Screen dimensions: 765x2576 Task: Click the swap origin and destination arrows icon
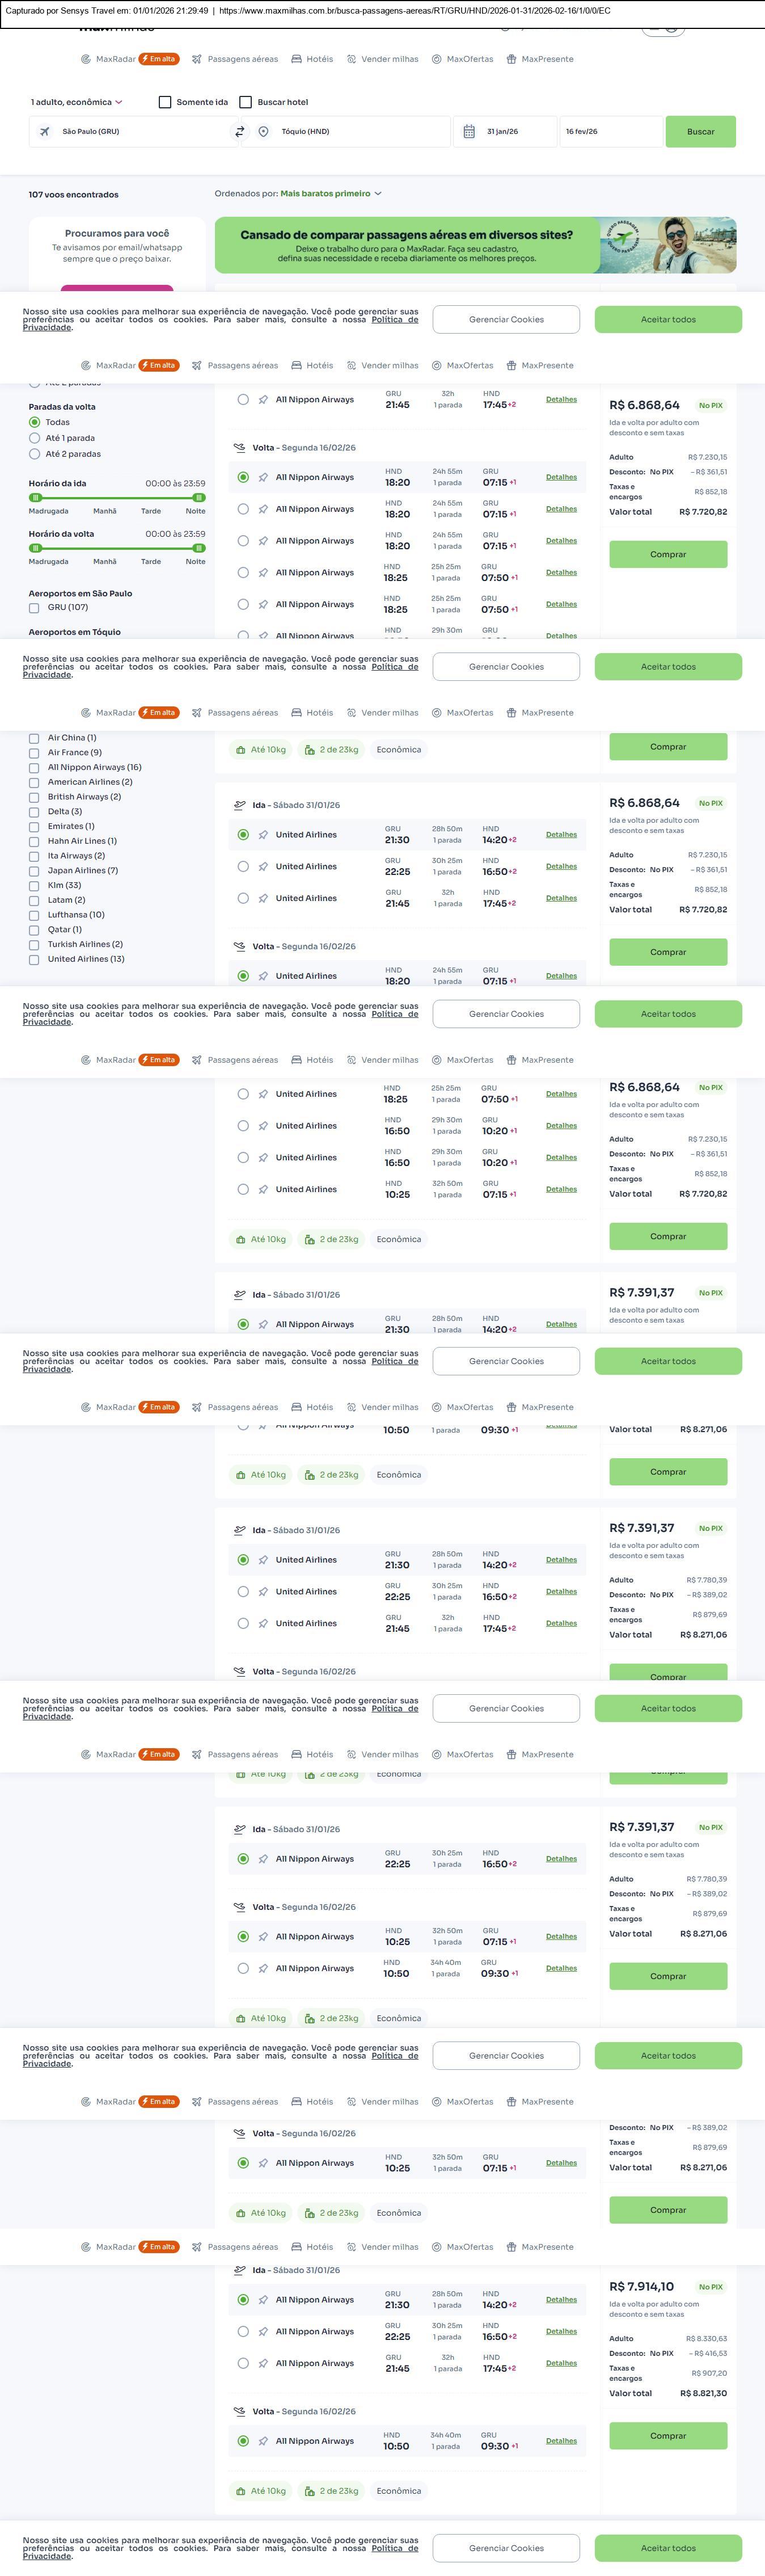(x=240, y=132)
